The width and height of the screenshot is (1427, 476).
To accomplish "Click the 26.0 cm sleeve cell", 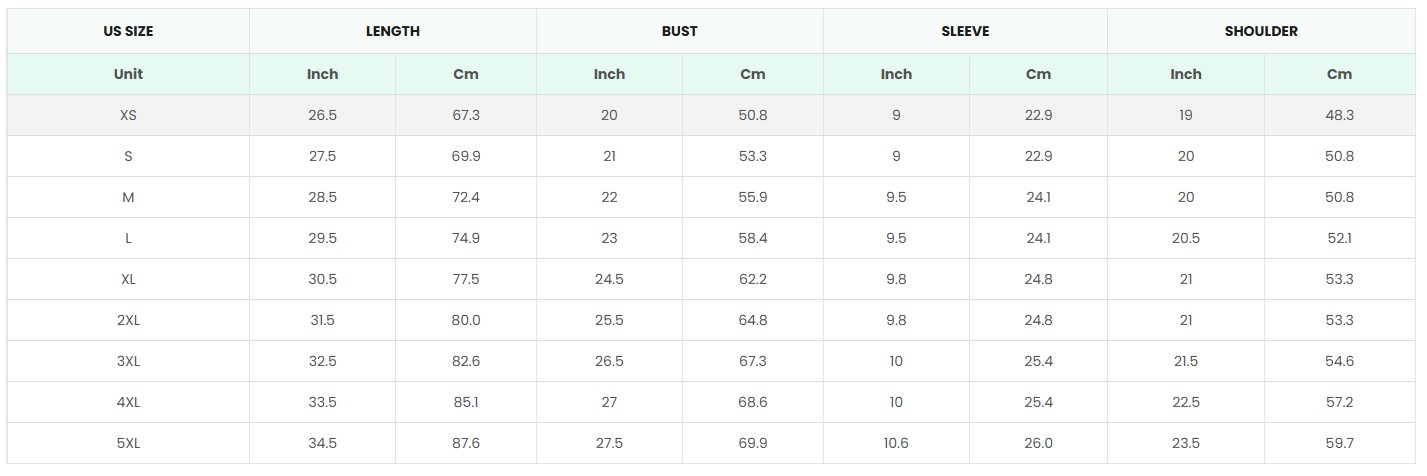I will click(x=1038, y=443).
